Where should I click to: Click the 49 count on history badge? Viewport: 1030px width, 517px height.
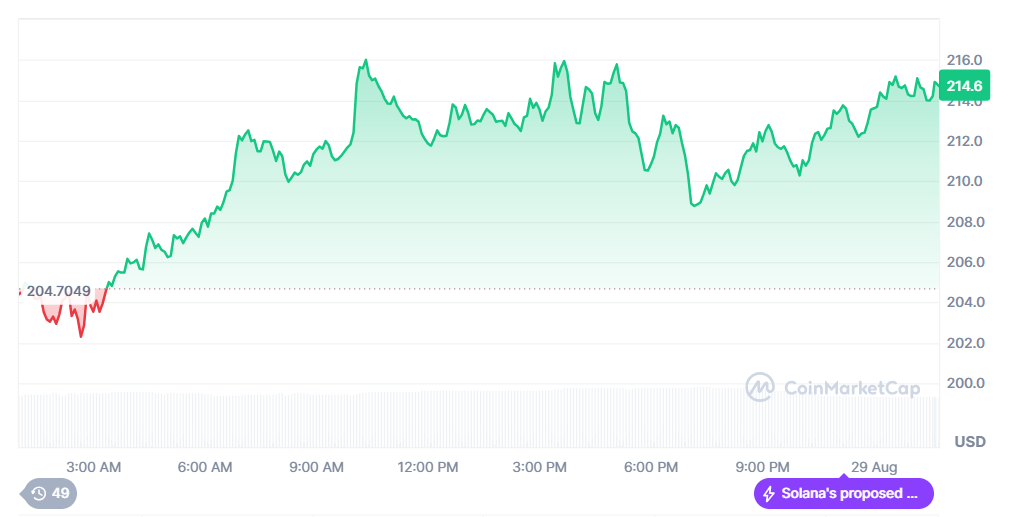click(60, 493)
